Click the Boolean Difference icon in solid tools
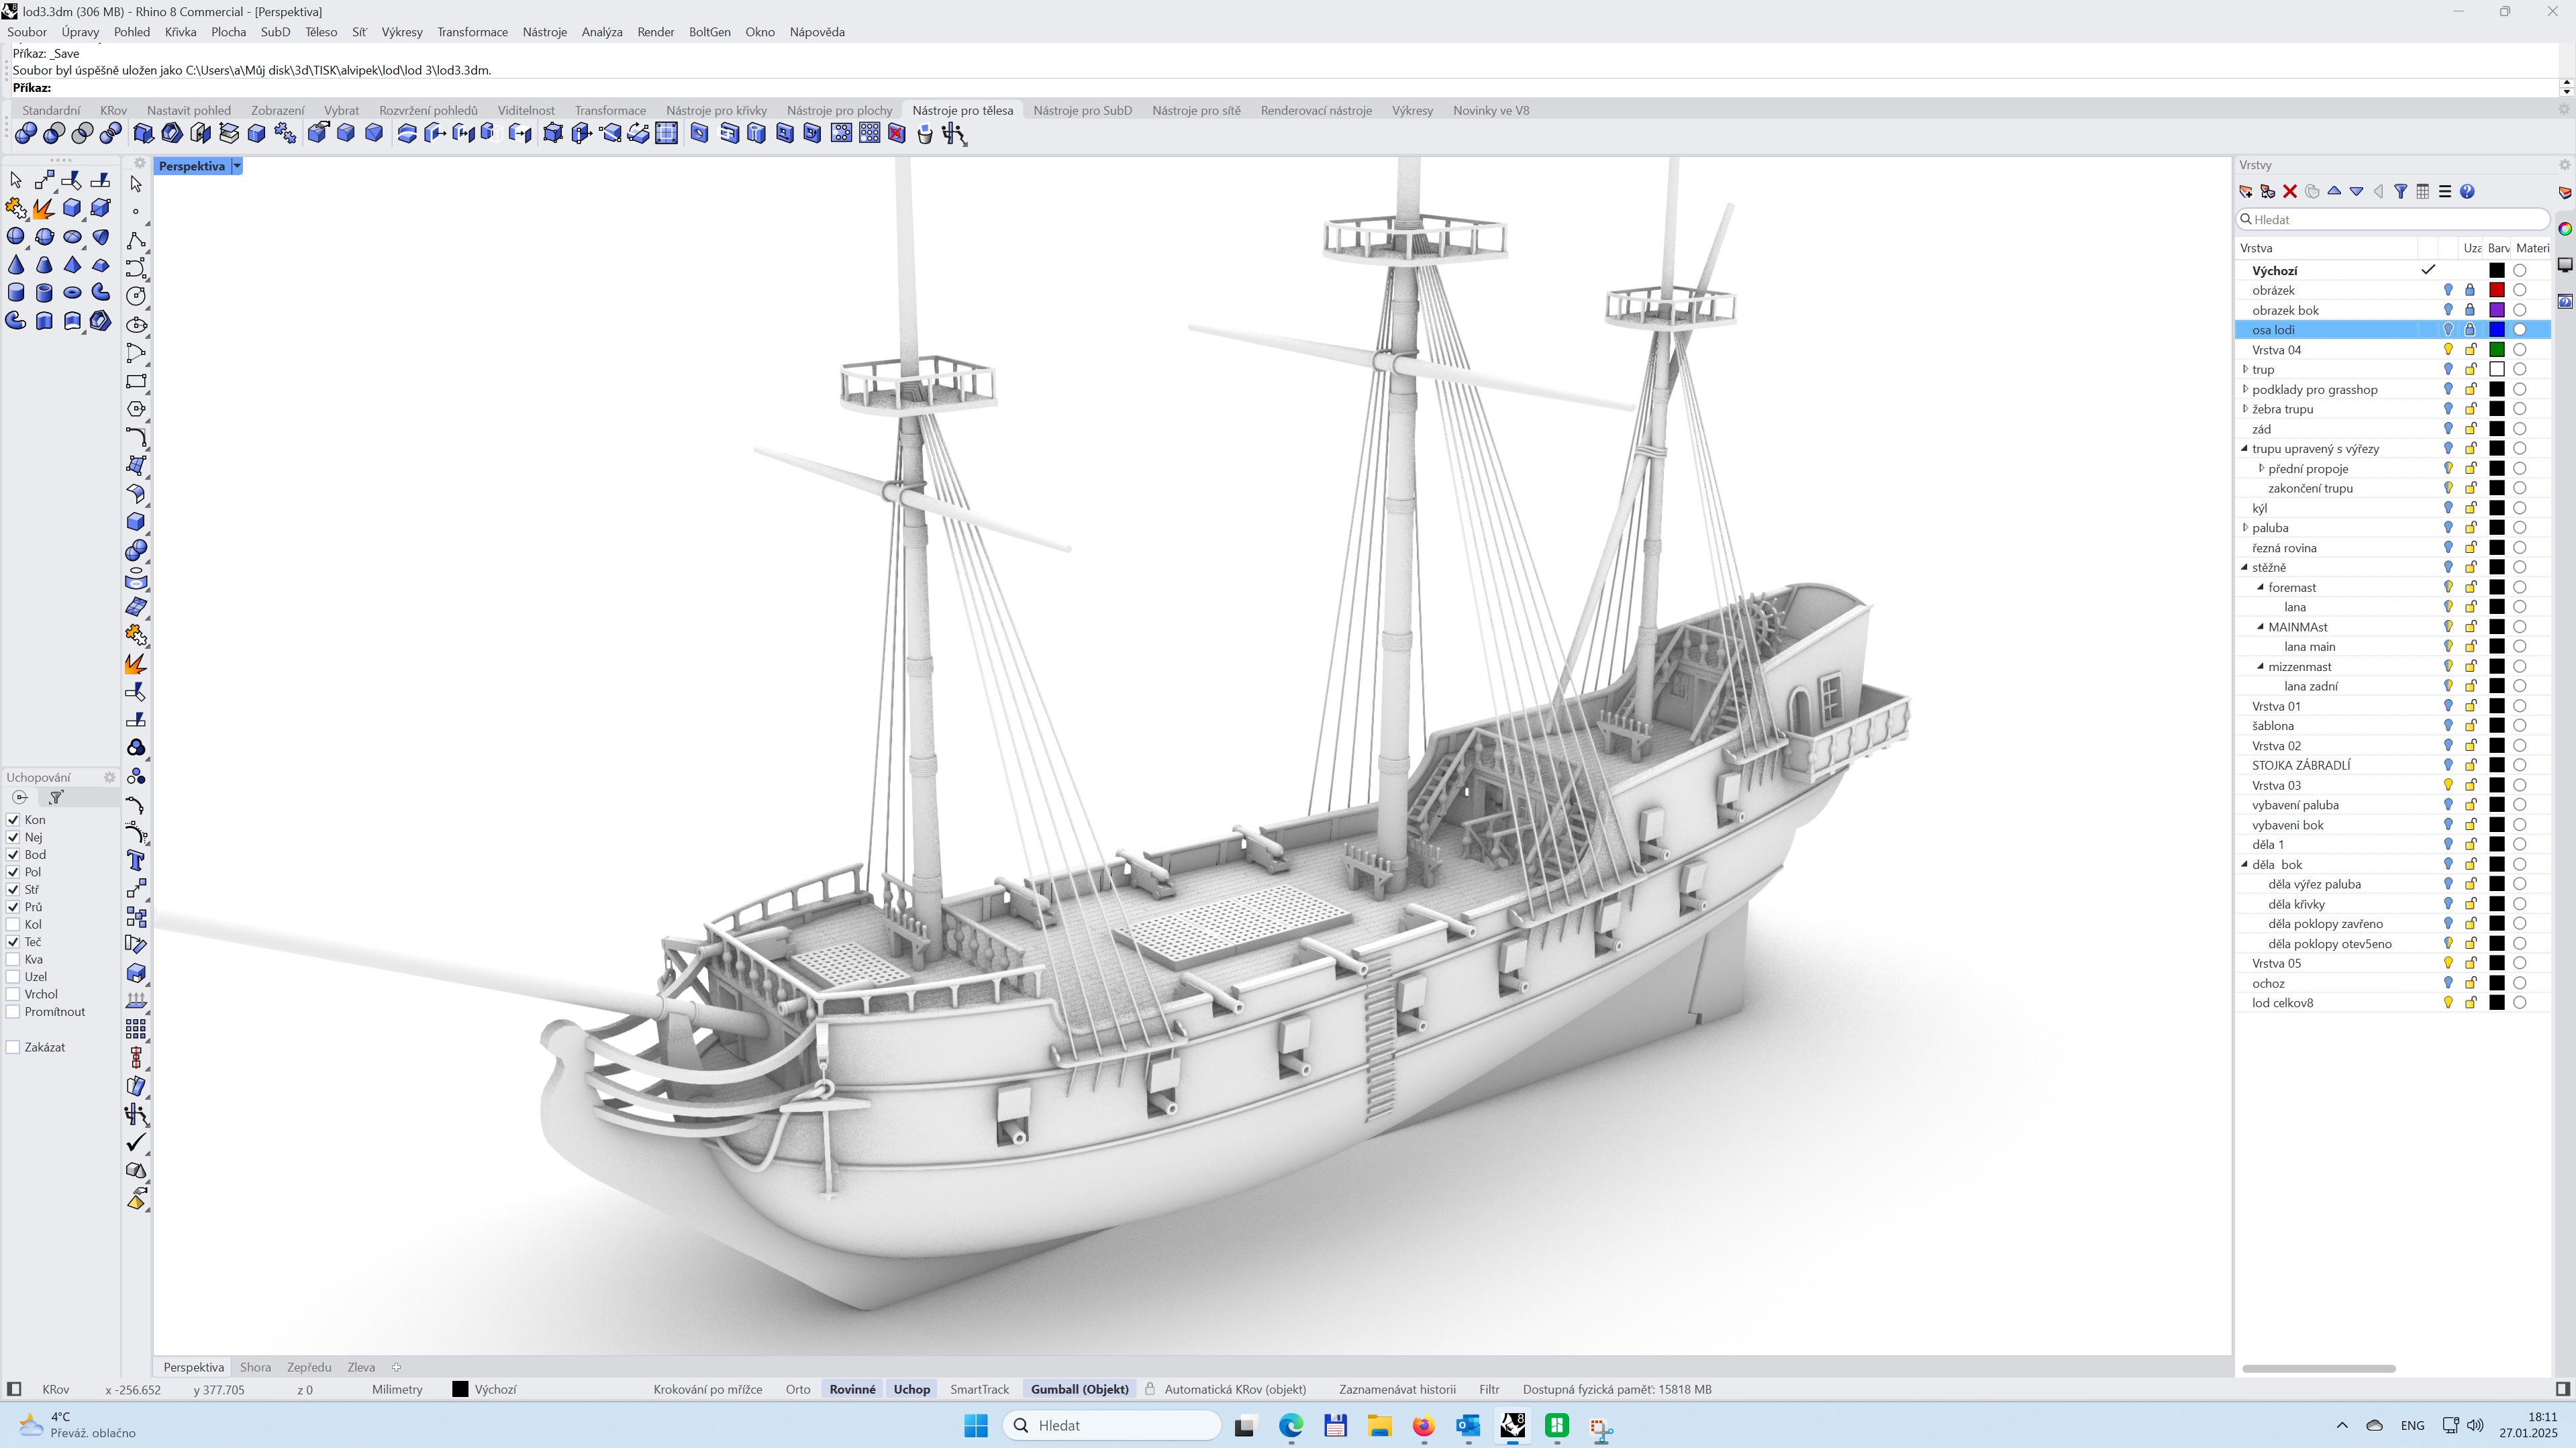The height and width of the screenshot is (1448, 2576). pyautogui.click(x=54, y=133)
